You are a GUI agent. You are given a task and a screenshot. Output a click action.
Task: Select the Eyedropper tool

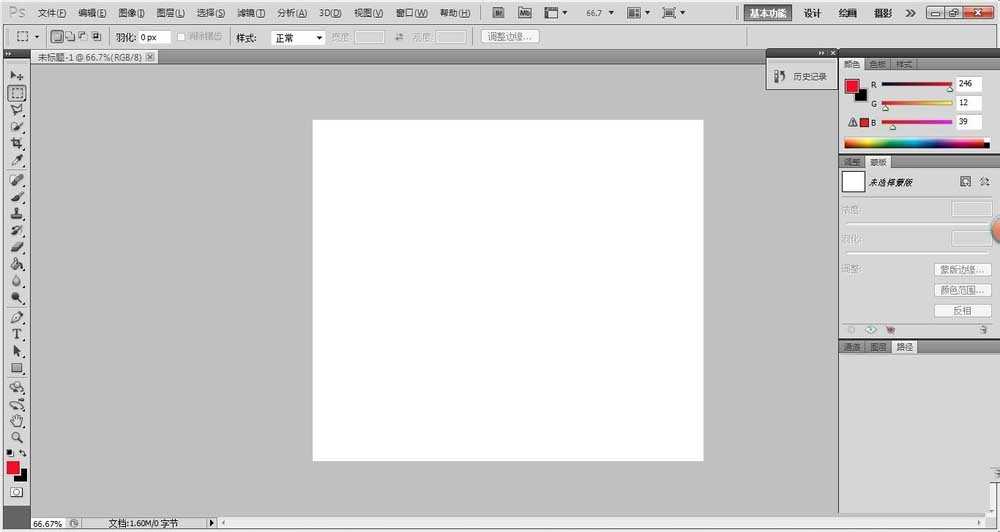point(17,161)
